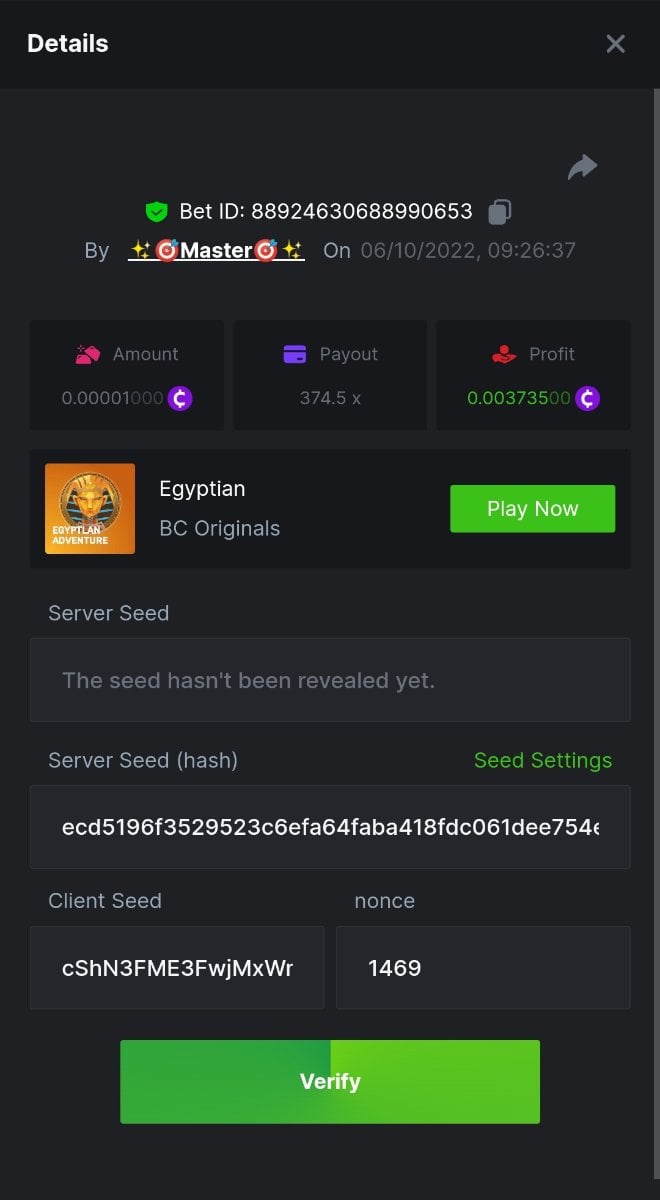Click the share arrow icon
The width and height of the screenshot is (660, 1200).
pos(582,167)
